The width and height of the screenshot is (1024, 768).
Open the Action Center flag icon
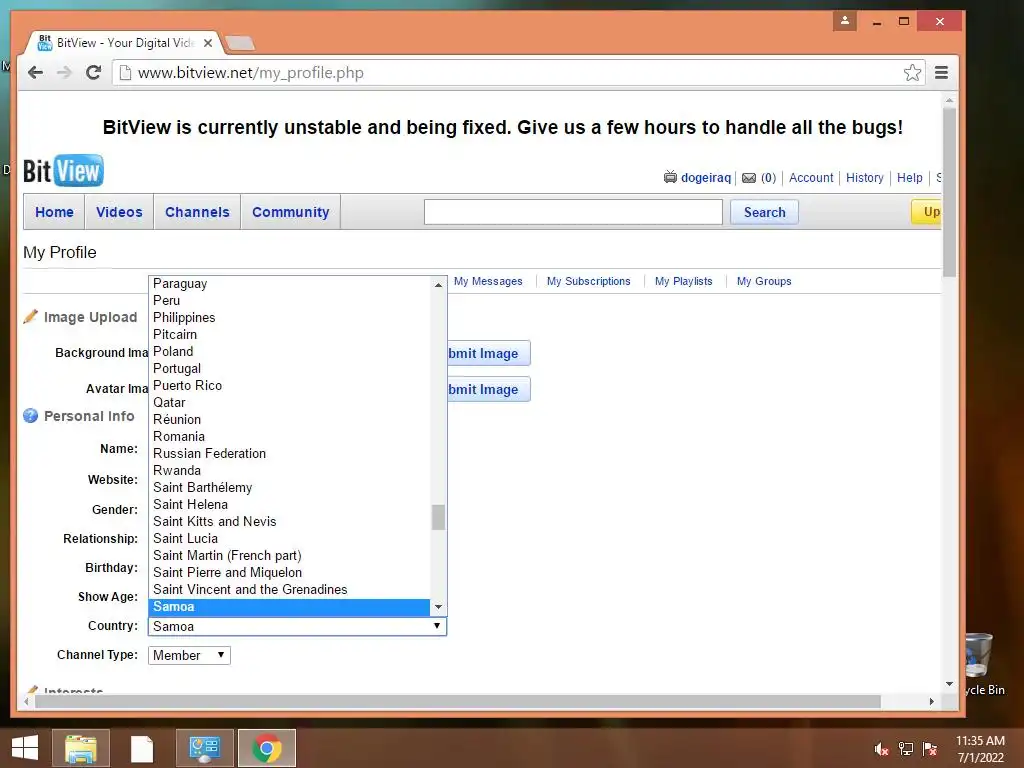[930, 749]
